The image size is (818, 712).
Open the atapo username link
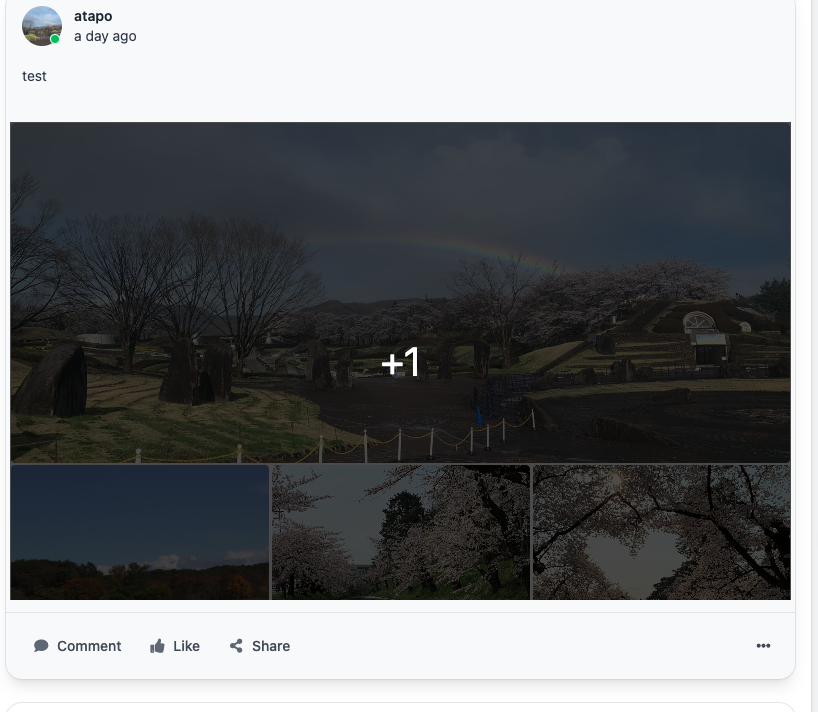coord(93,16)
